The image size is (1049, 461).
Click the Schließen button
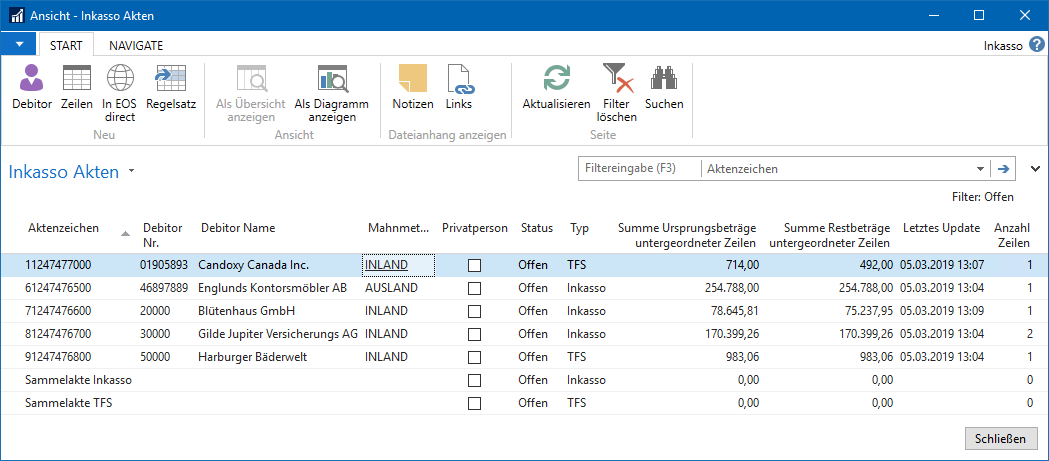[1001, 439]
